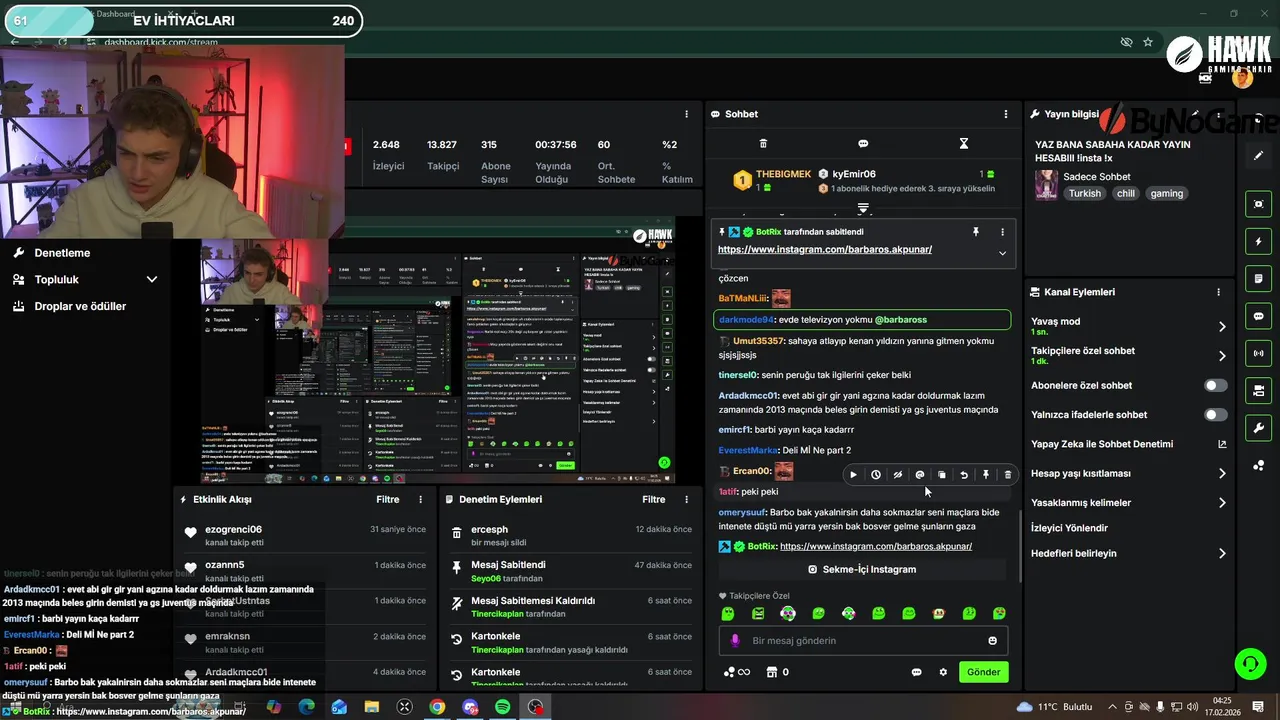The image size is (1280, 720).
Task: Click the shop icon showing 0
Action: point(772,672)
